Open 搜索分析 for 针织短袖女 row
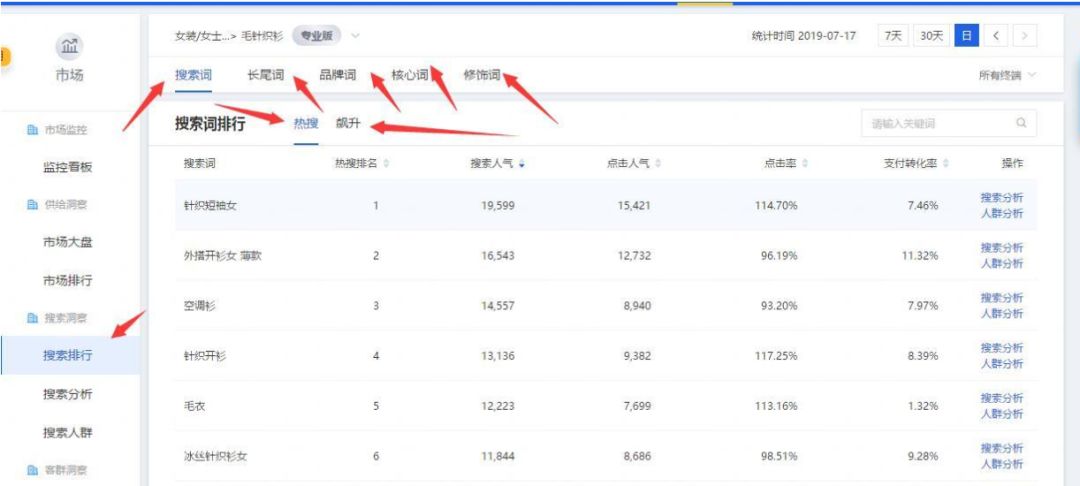 click(1002, 198)
